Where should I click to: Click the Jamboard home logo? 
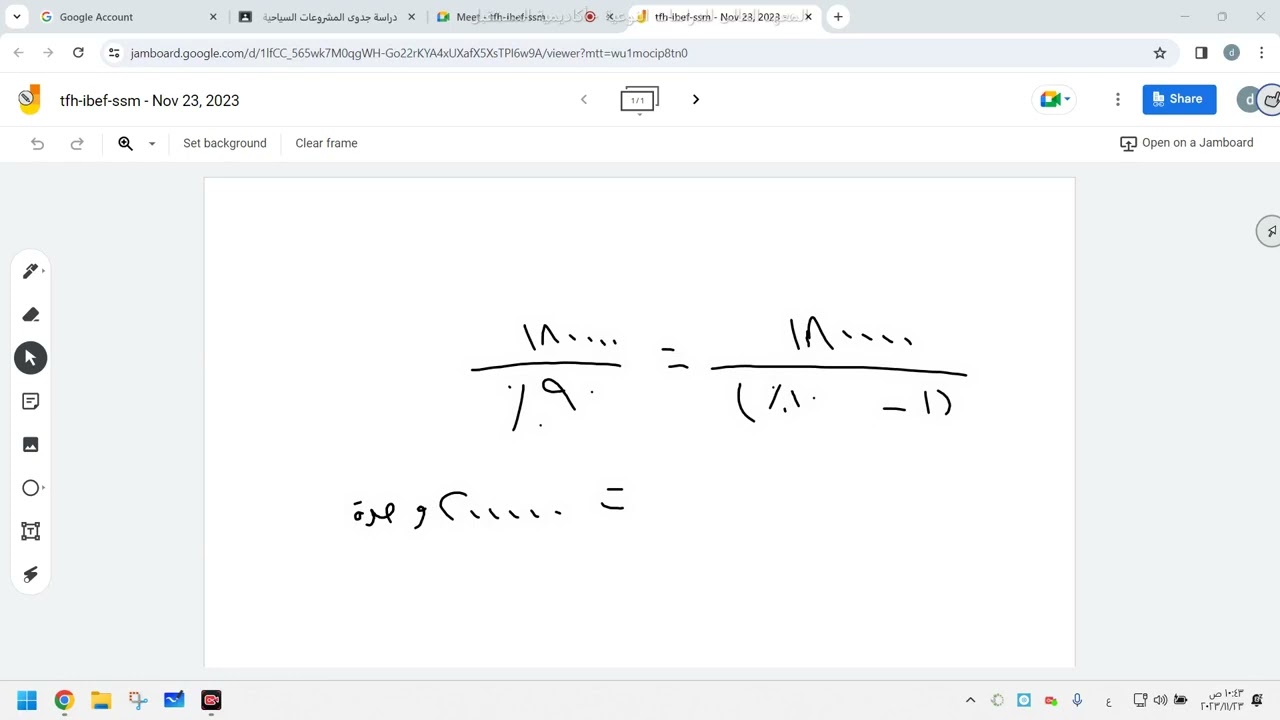point(29,99)
